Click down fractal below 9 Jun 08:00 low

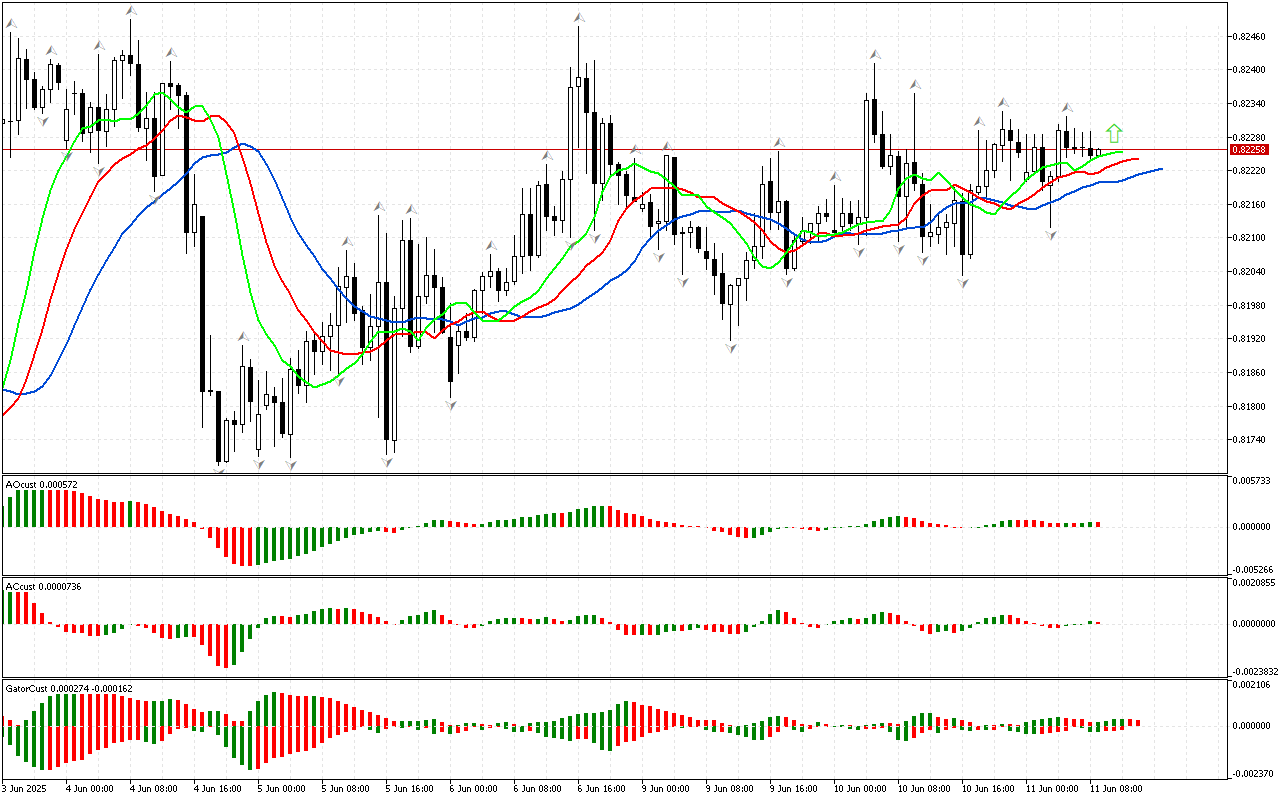click(x=732, y=348)
